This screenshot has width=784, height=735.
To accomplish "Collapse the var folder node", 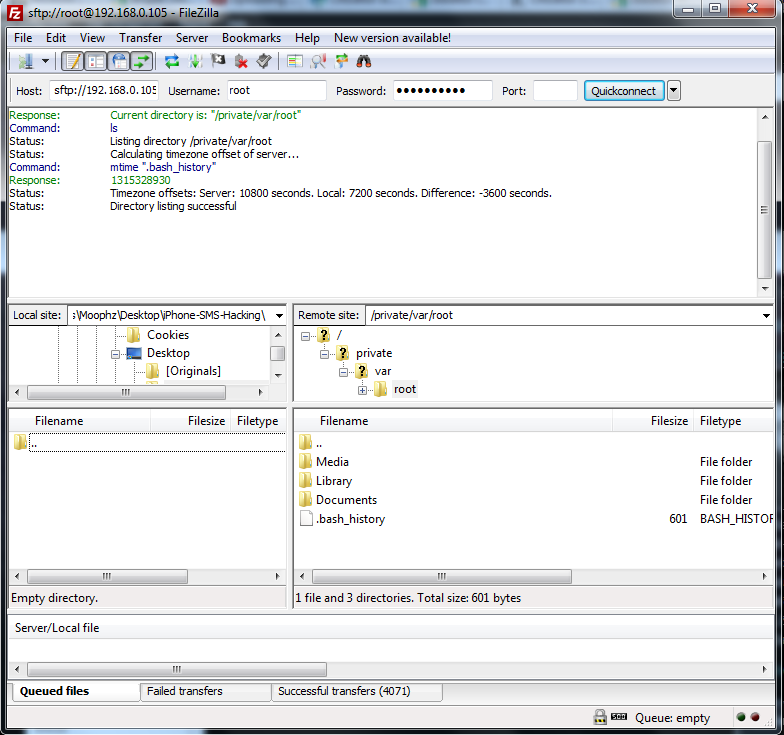I will click(343, 372).
